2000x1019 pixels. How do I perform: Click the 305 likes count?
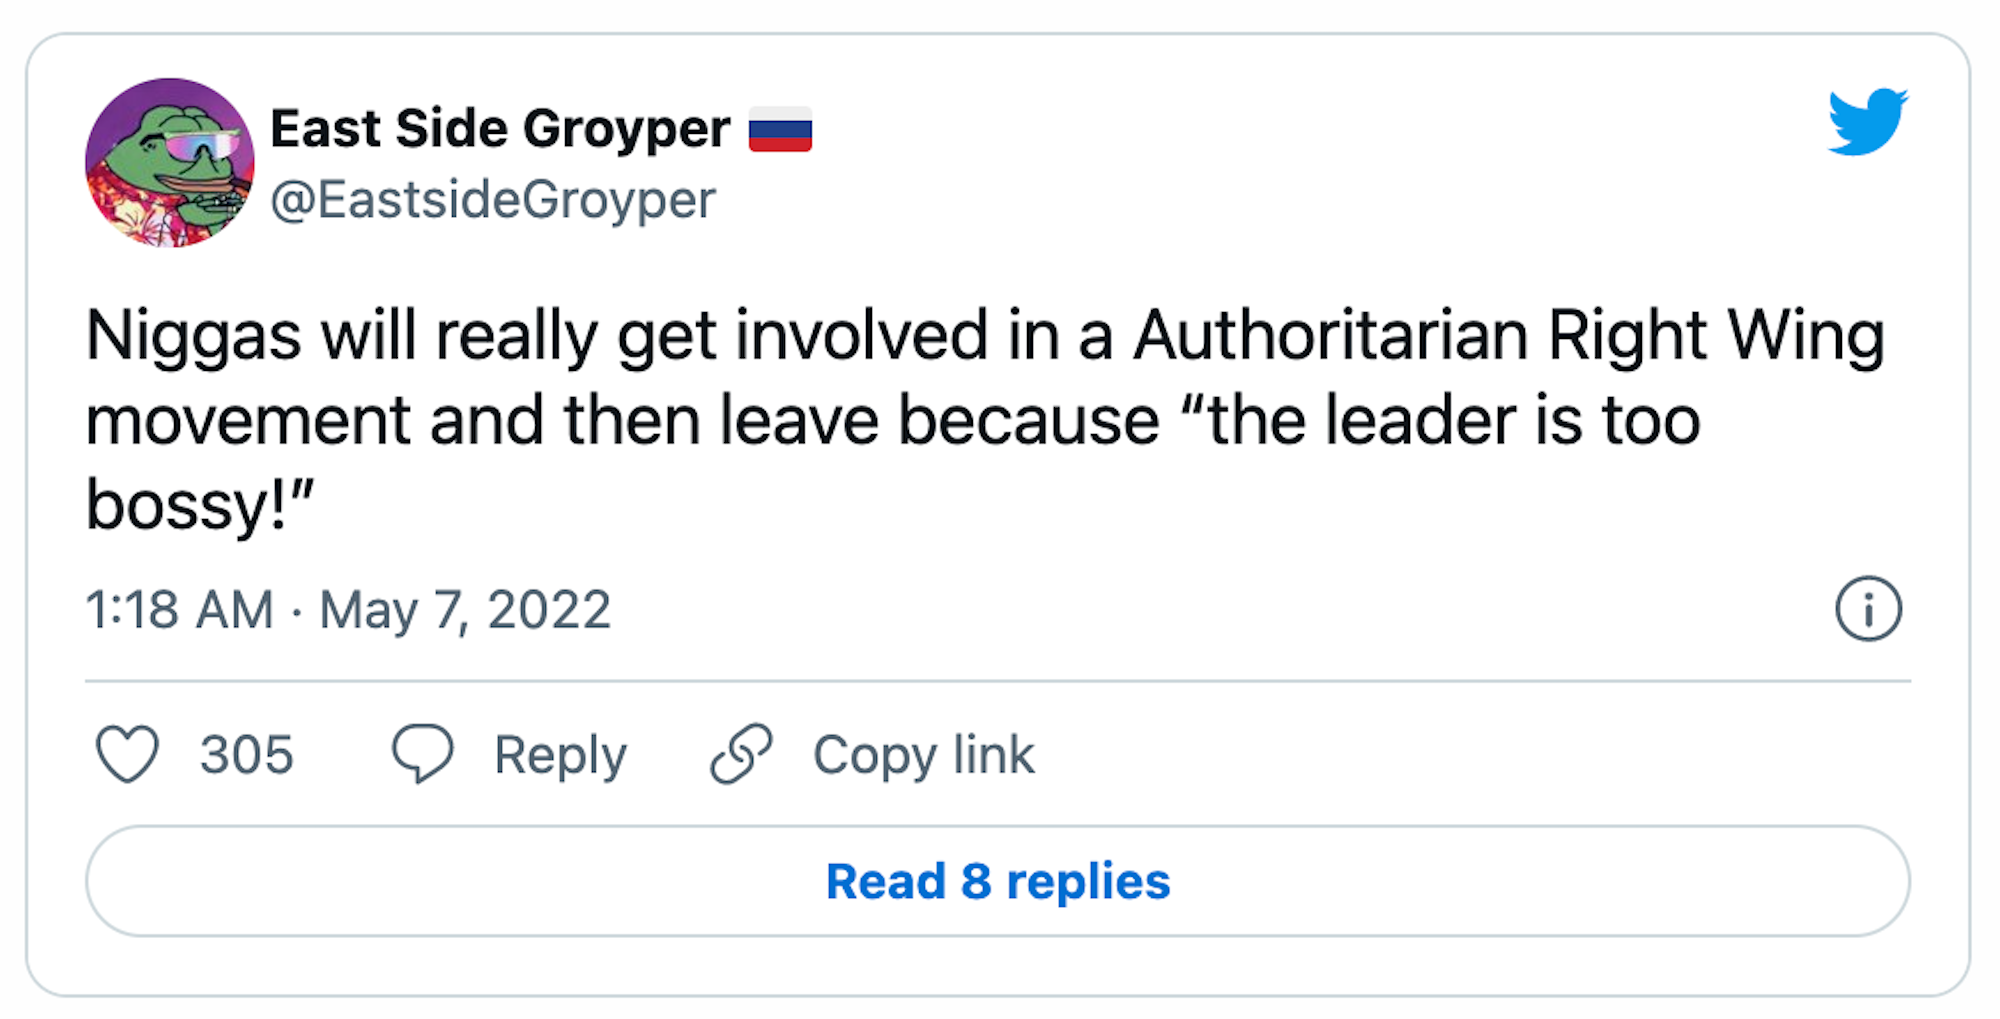pos(246,755)
